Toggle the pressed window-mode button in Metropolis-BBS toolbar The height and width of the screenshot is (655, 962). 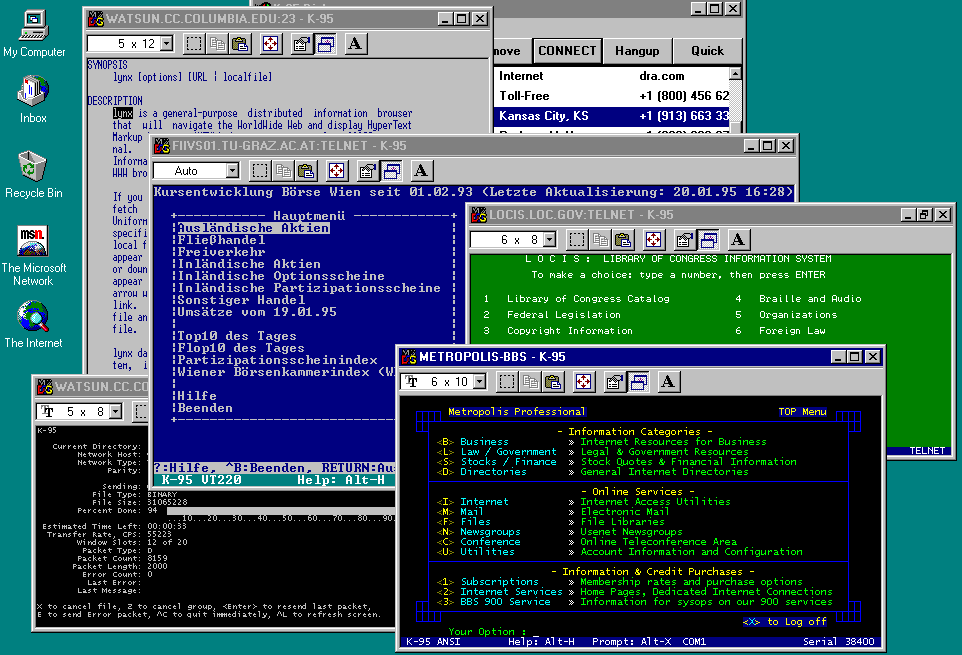[x=638, y=382]
